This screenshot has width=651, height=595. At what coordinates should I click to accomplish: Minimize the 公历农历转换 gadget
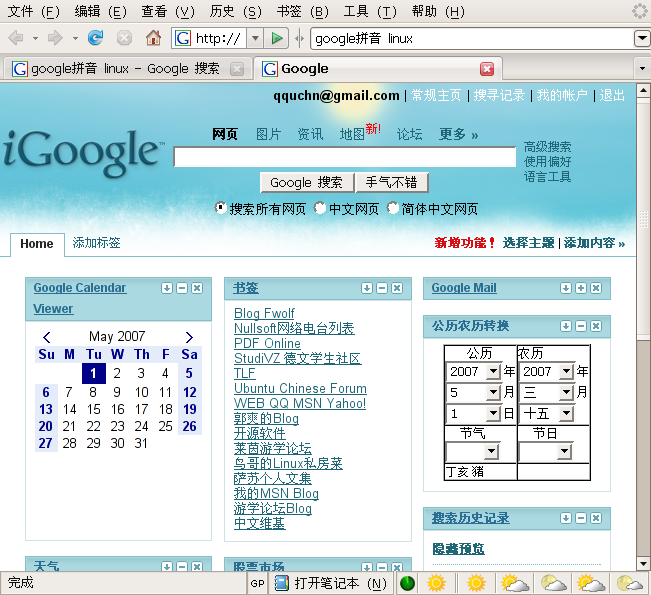coord(581,326)
